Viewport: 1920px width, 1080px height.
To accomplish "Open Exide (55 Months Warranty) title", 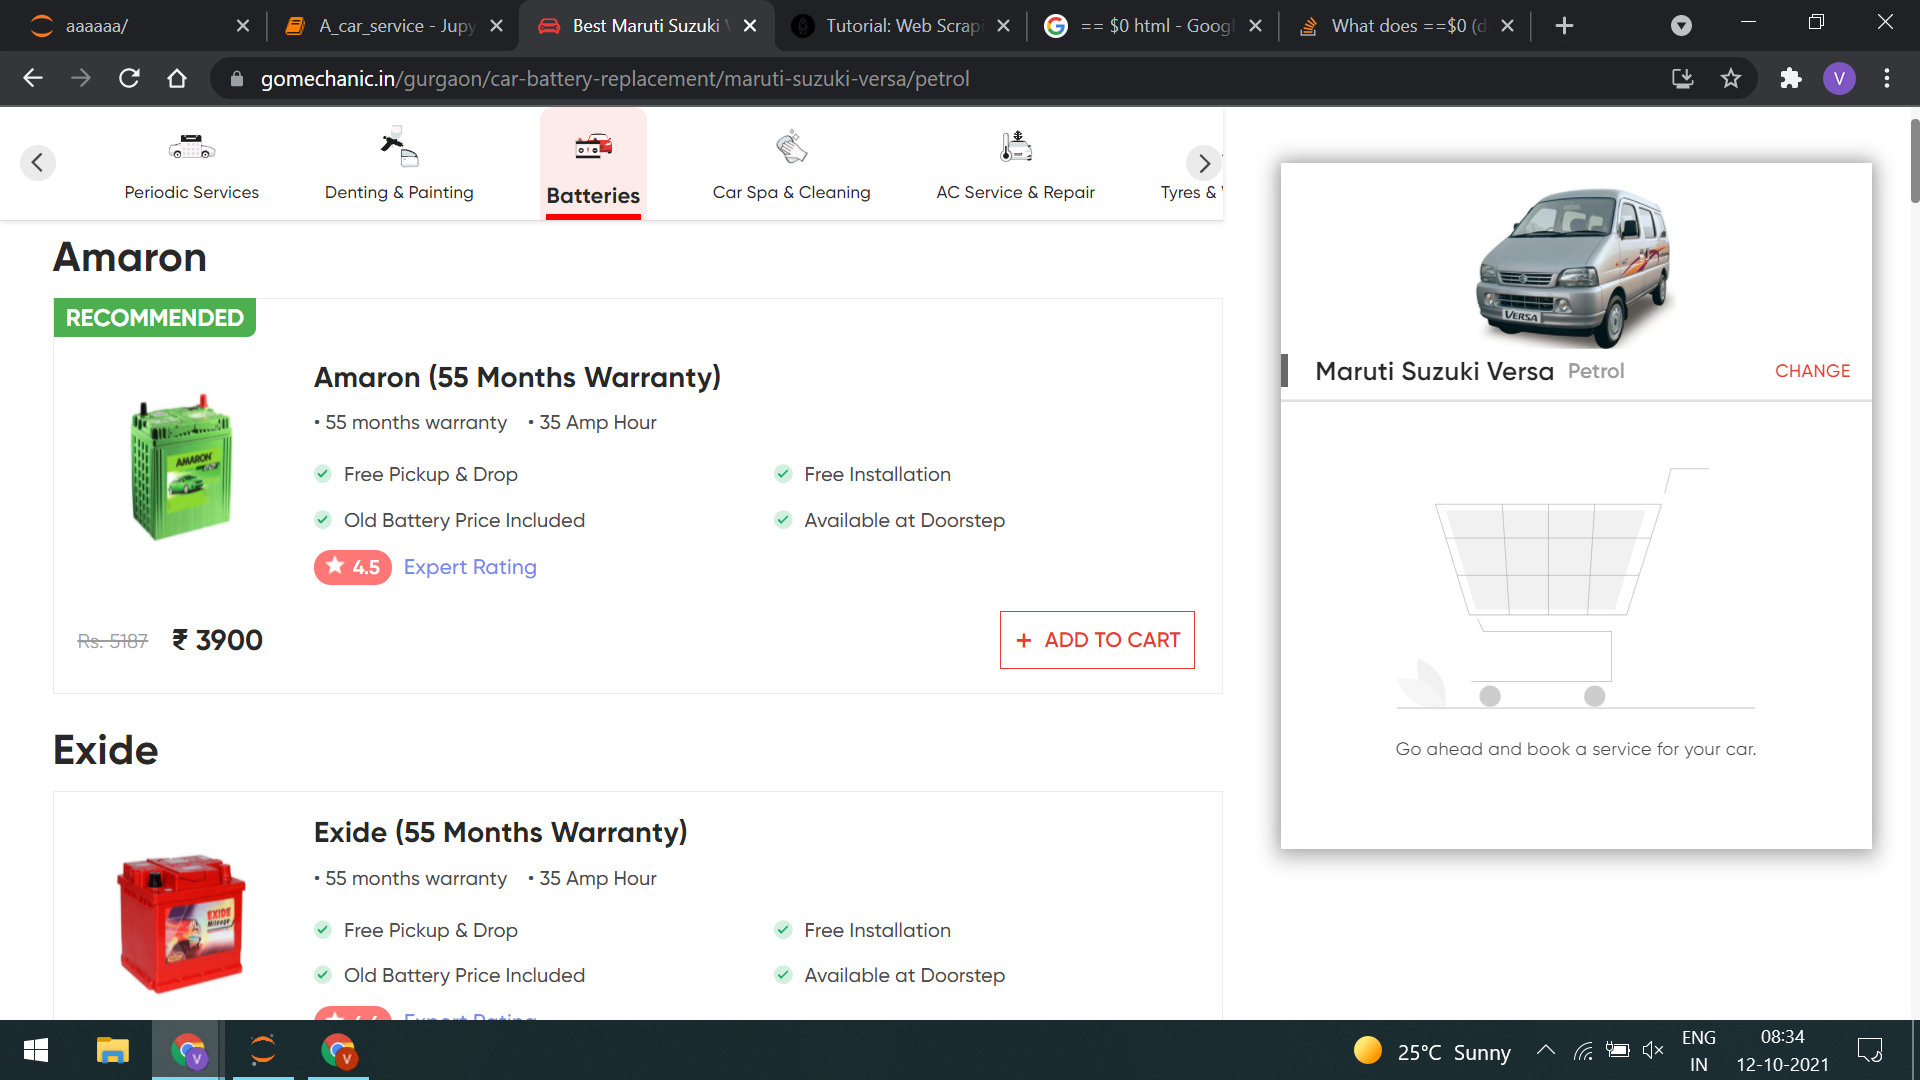I will pyautogui.click(x=501, y=832).
